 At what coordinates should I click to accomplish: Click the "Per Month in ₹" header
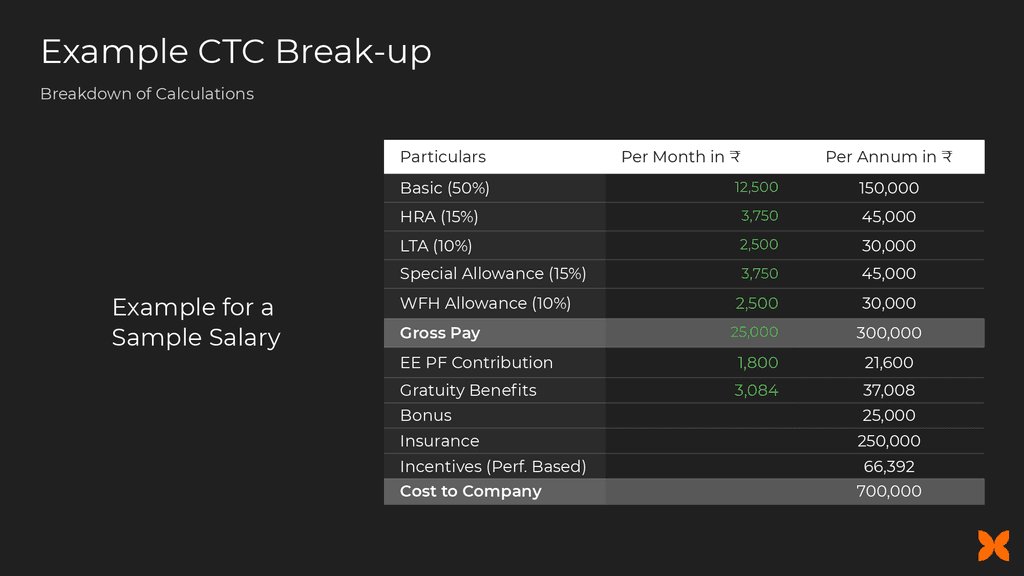[x=680, y=157]
